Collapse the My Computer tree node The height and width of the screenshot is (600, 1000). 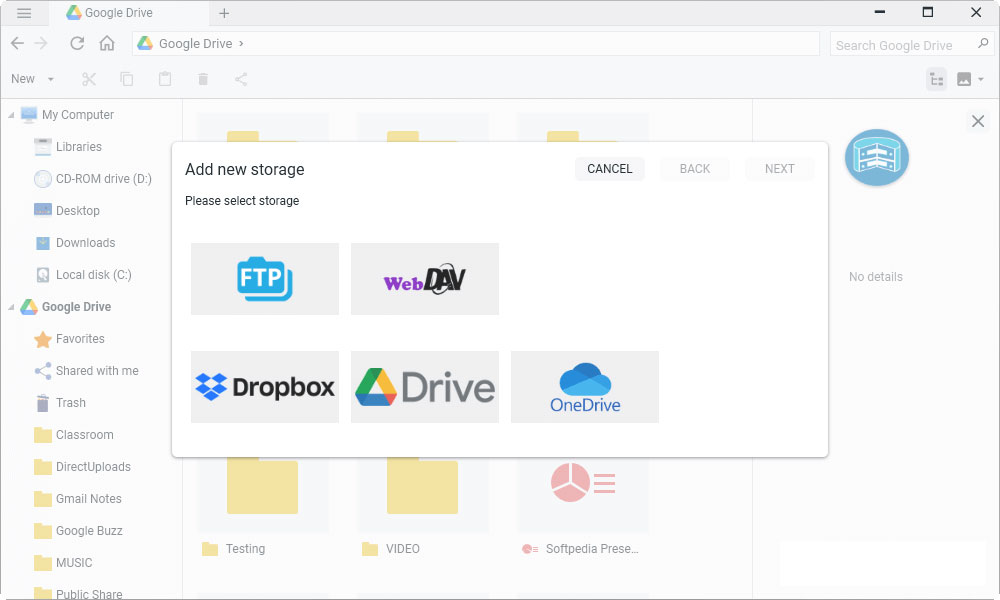(11, 115)
